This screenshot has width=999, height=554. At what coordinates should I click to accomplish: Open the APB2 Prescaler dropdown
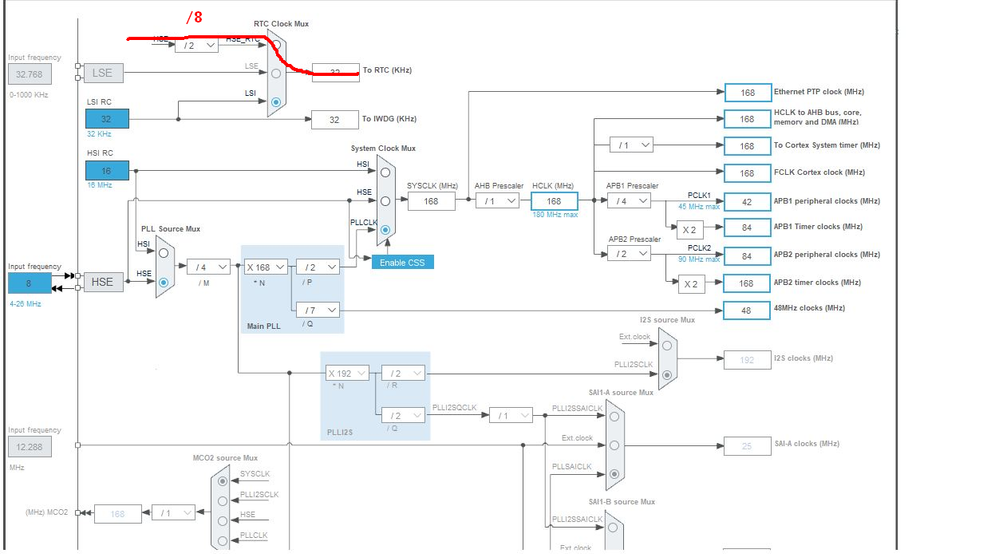pos(629,253)
